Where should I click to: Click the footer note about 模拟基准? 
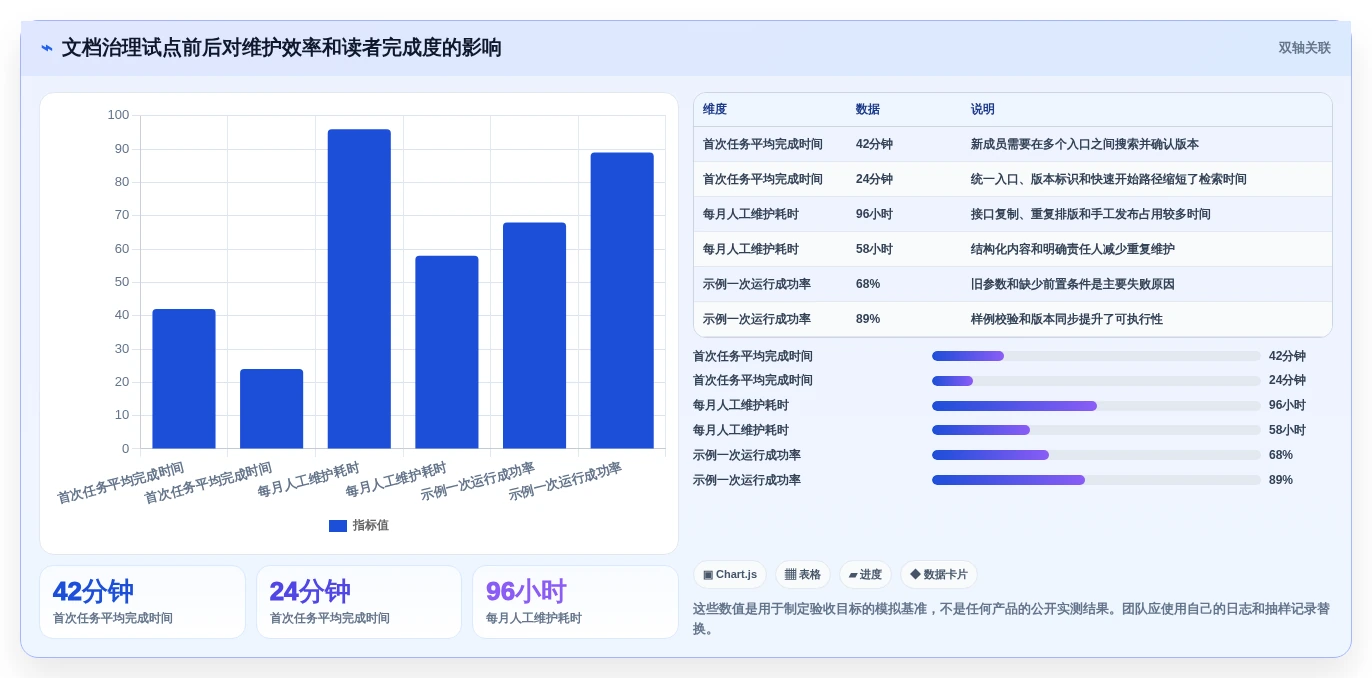[x=1012, y=619]
